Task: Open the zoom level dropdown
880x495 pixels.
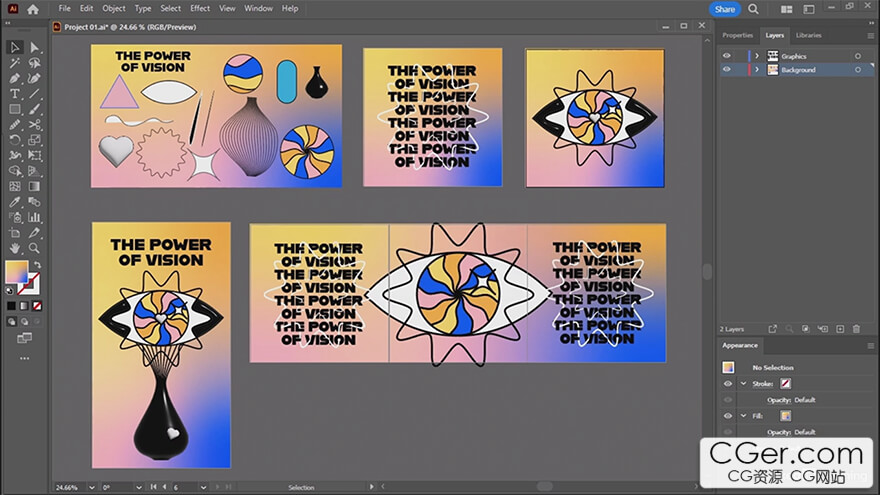Action: (x=91, y=488)
